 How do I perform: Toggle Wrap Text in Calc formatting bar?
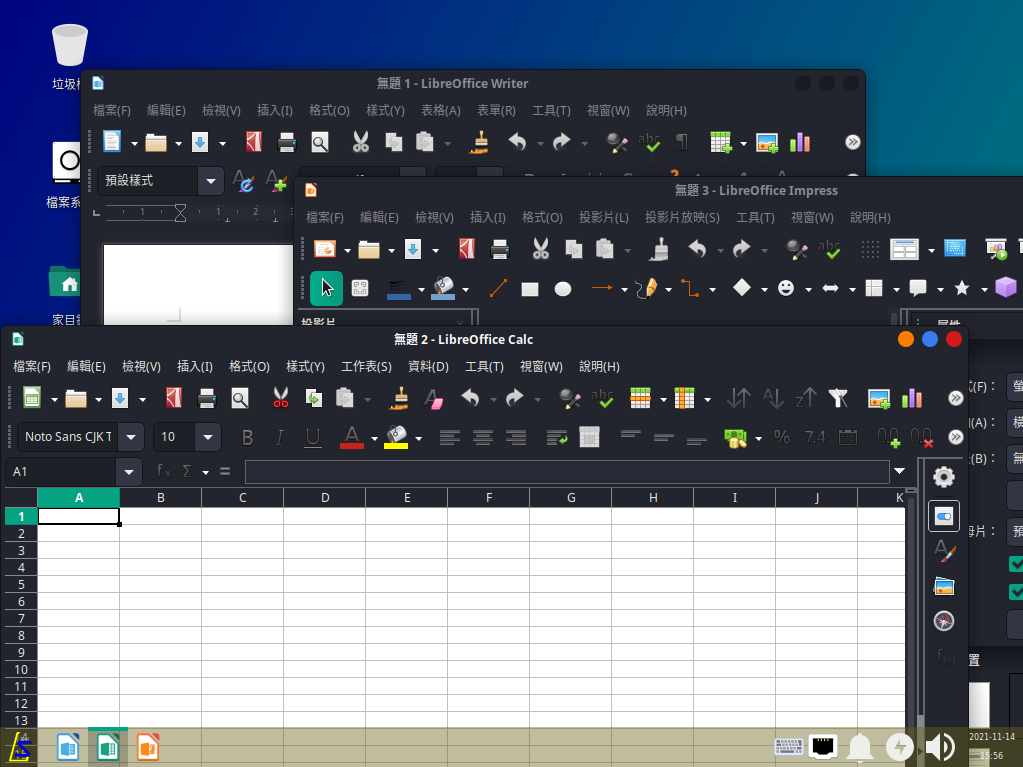coord(557,437)
